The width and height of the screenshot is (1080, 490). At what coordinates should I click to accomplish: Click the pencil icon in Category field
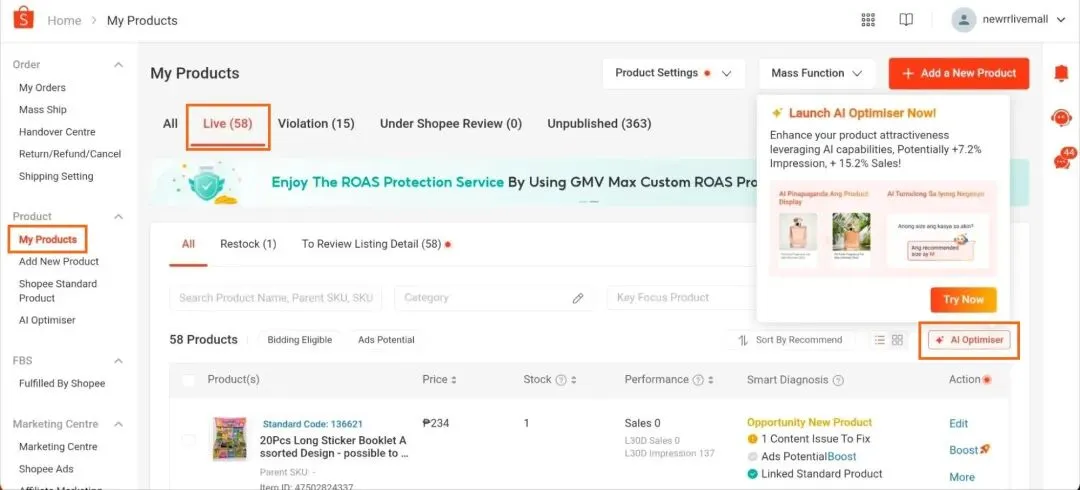tap(578, 298)
